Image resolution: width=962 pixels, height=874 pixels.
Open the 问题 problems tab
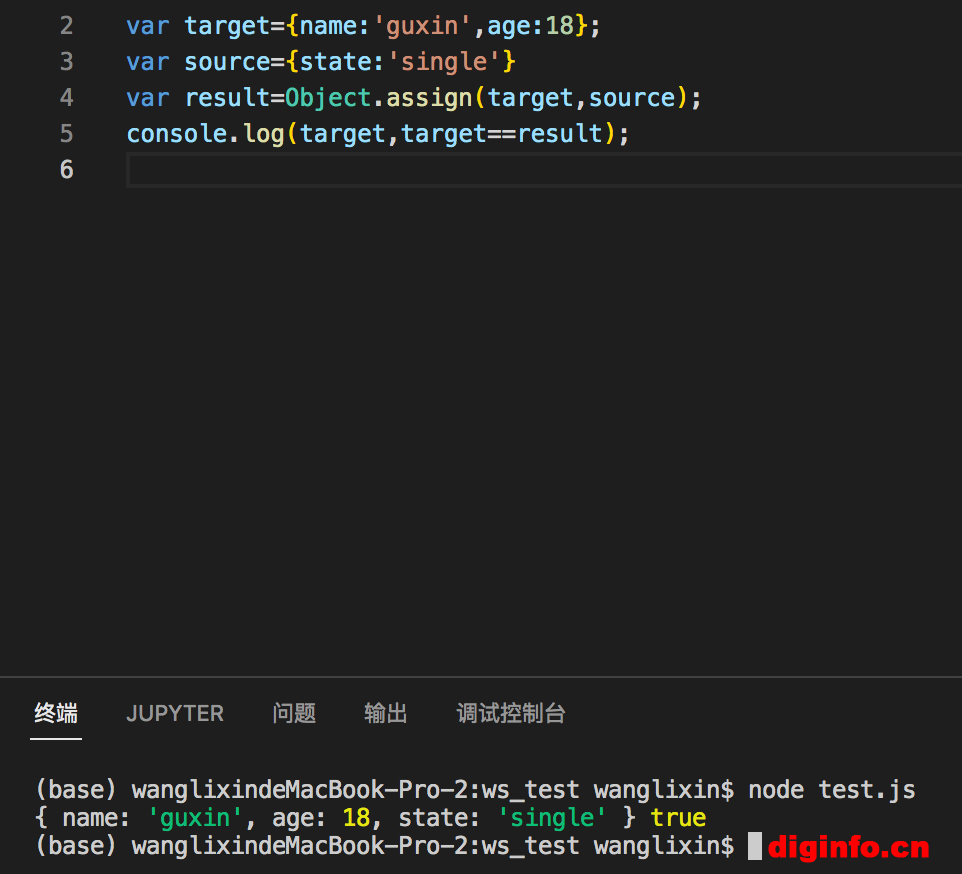pos(294,713)
